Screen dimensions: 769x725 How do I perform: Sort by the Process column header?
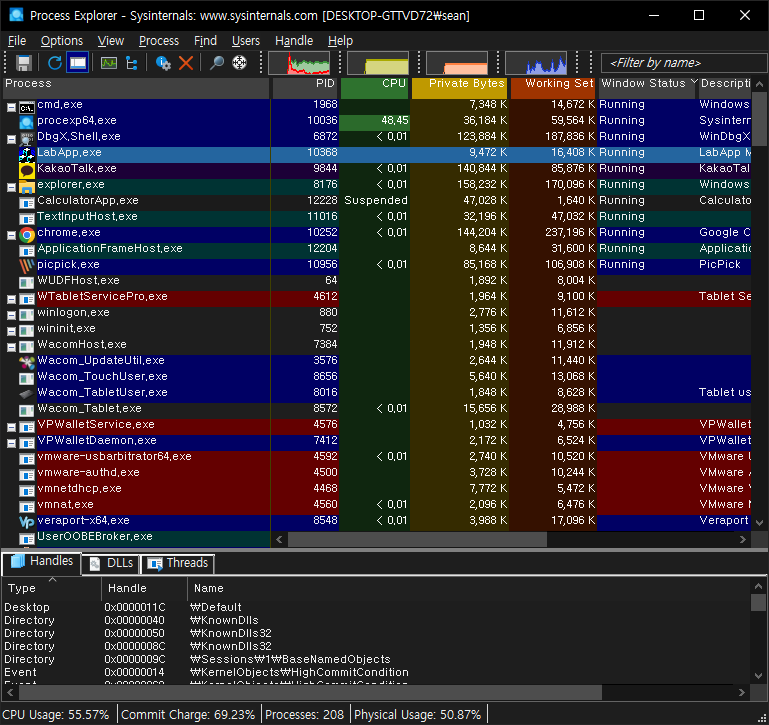(x=136, y=88)
